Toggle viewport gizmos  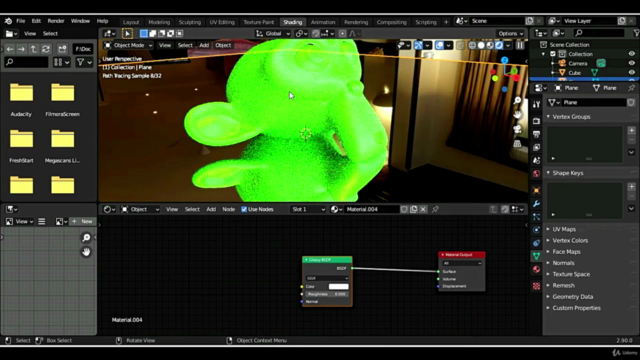(418, 45)
